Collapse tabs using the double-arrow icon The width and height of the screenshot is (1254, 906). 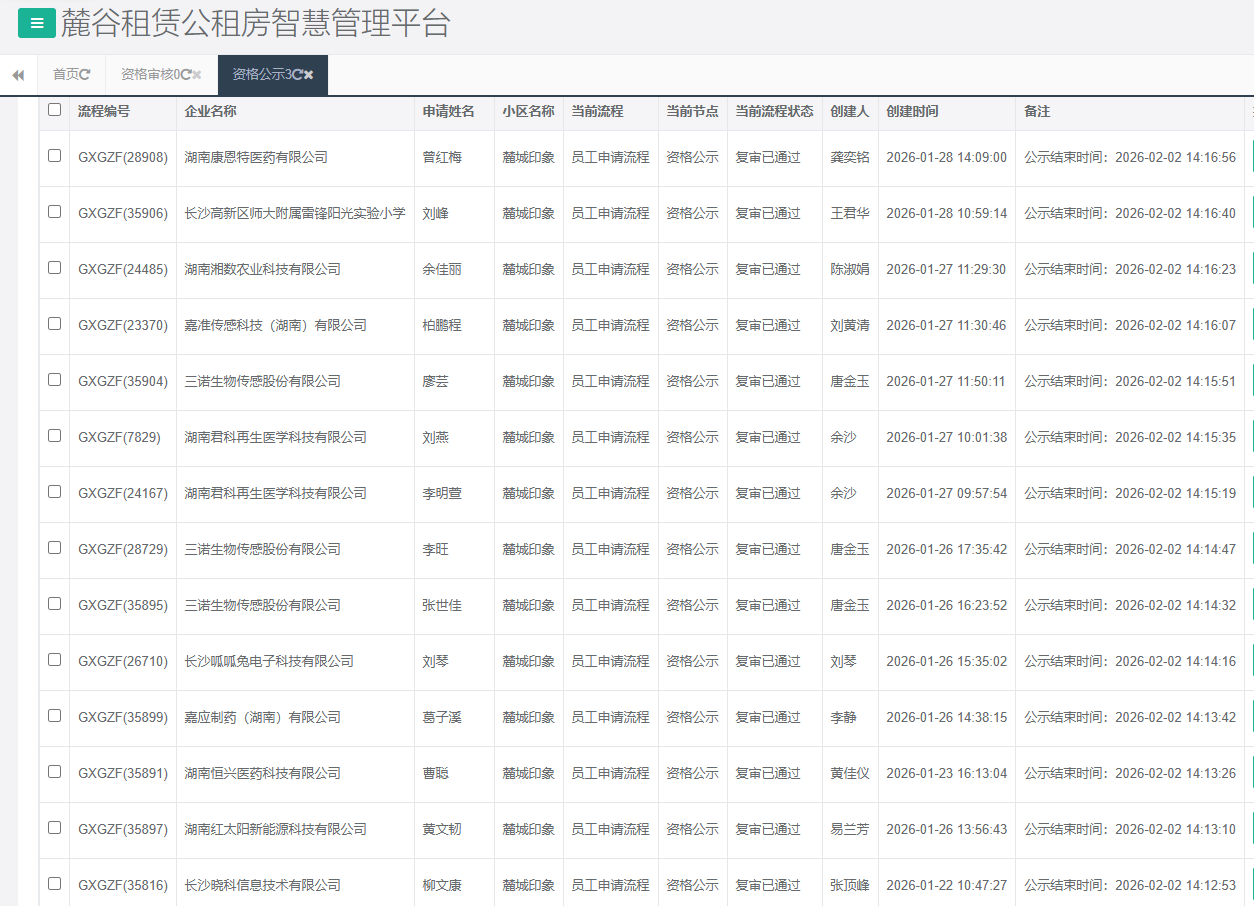pos(17,74)
